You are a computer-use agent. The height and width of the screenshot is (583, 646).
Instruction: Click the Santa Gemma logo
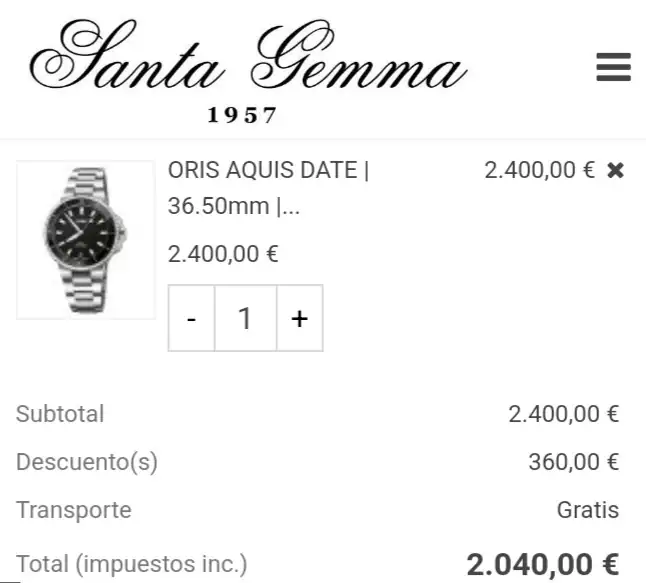click(248, 62)
